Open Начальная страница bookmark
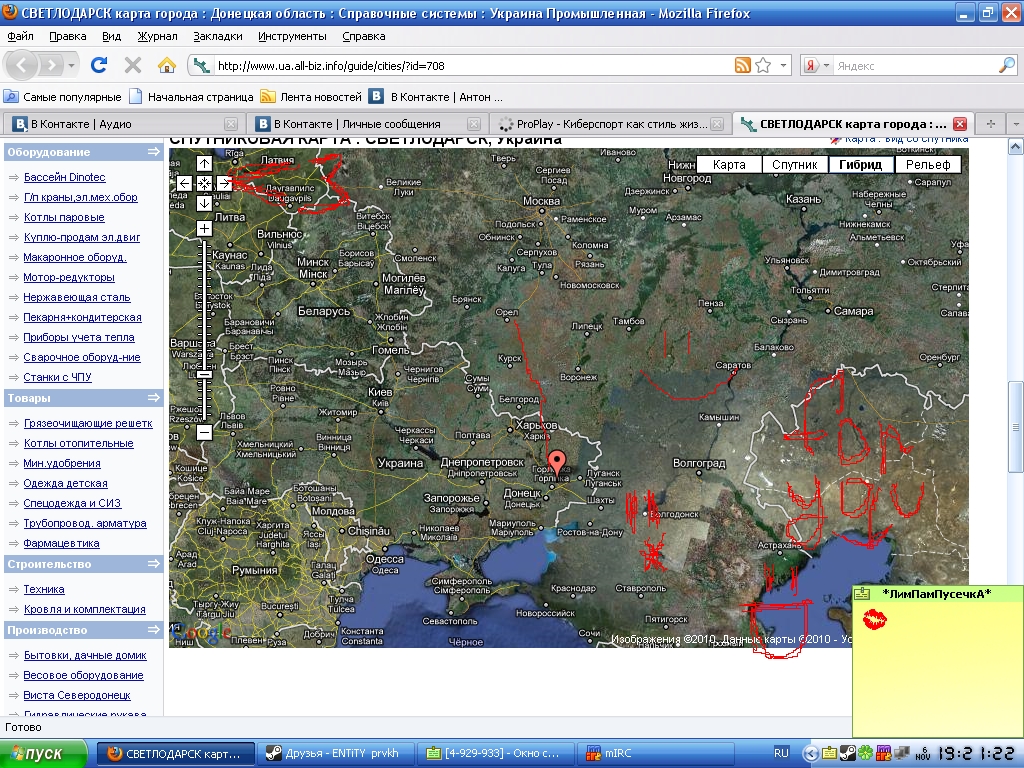Image resolution: width=1024 pixels, height=768 pixels. [191, 97]
